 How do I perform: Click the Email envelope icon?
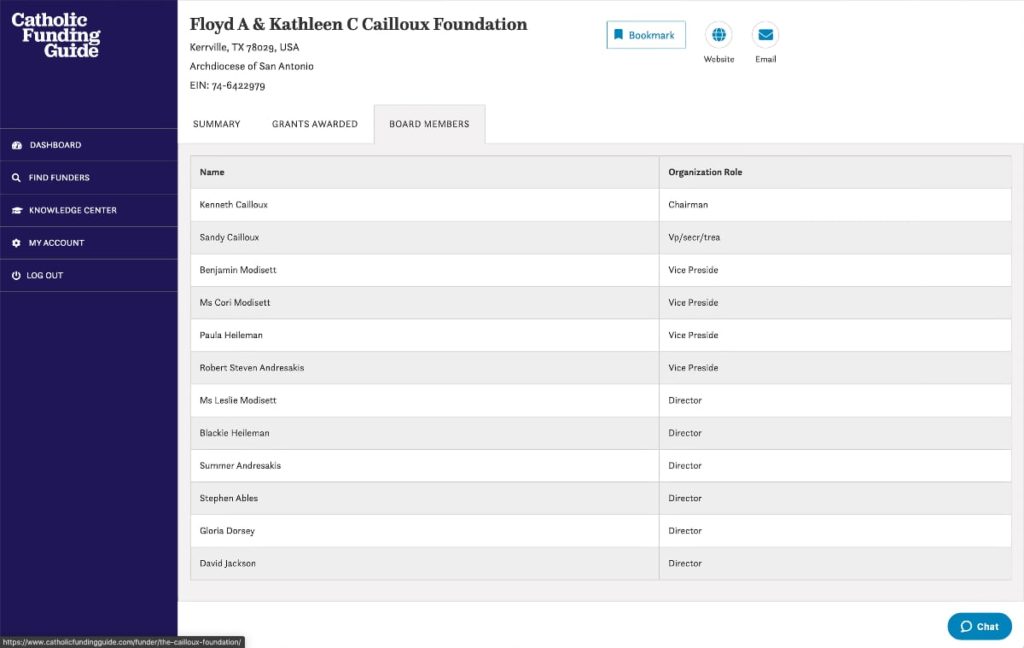[765, 35]
